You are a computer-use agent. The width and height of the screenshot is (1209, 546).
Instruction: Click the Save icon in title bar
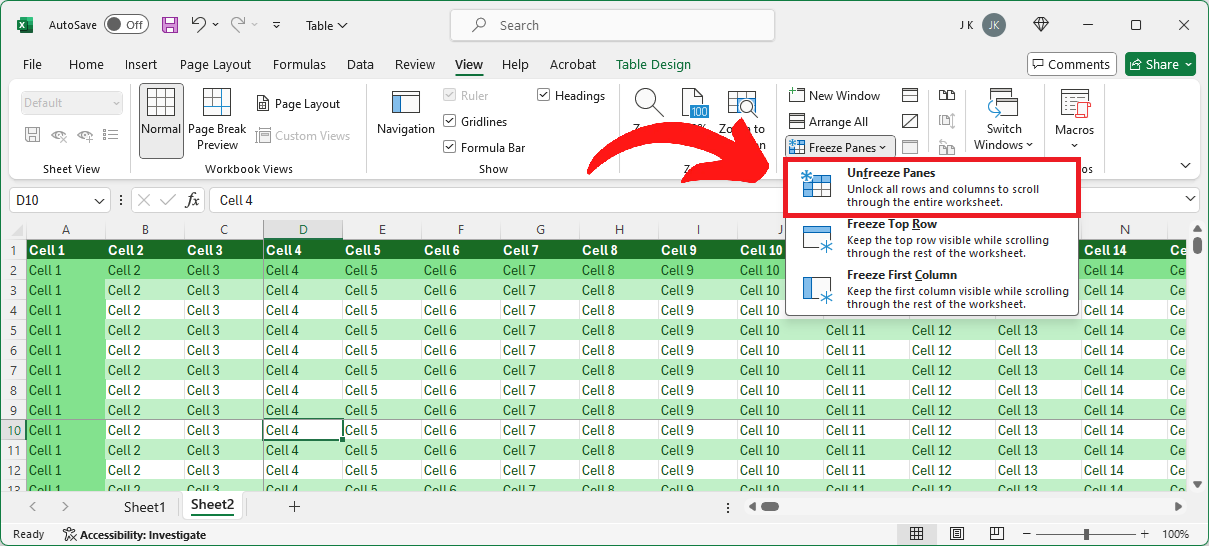170,25
